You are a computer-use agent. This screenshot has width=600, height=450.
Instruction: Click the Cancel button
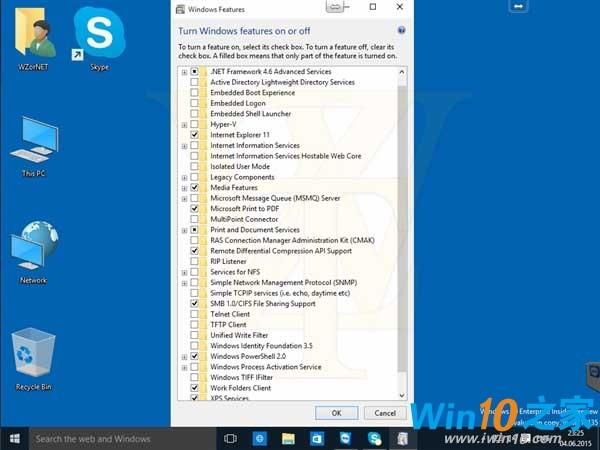pos(385,413)
